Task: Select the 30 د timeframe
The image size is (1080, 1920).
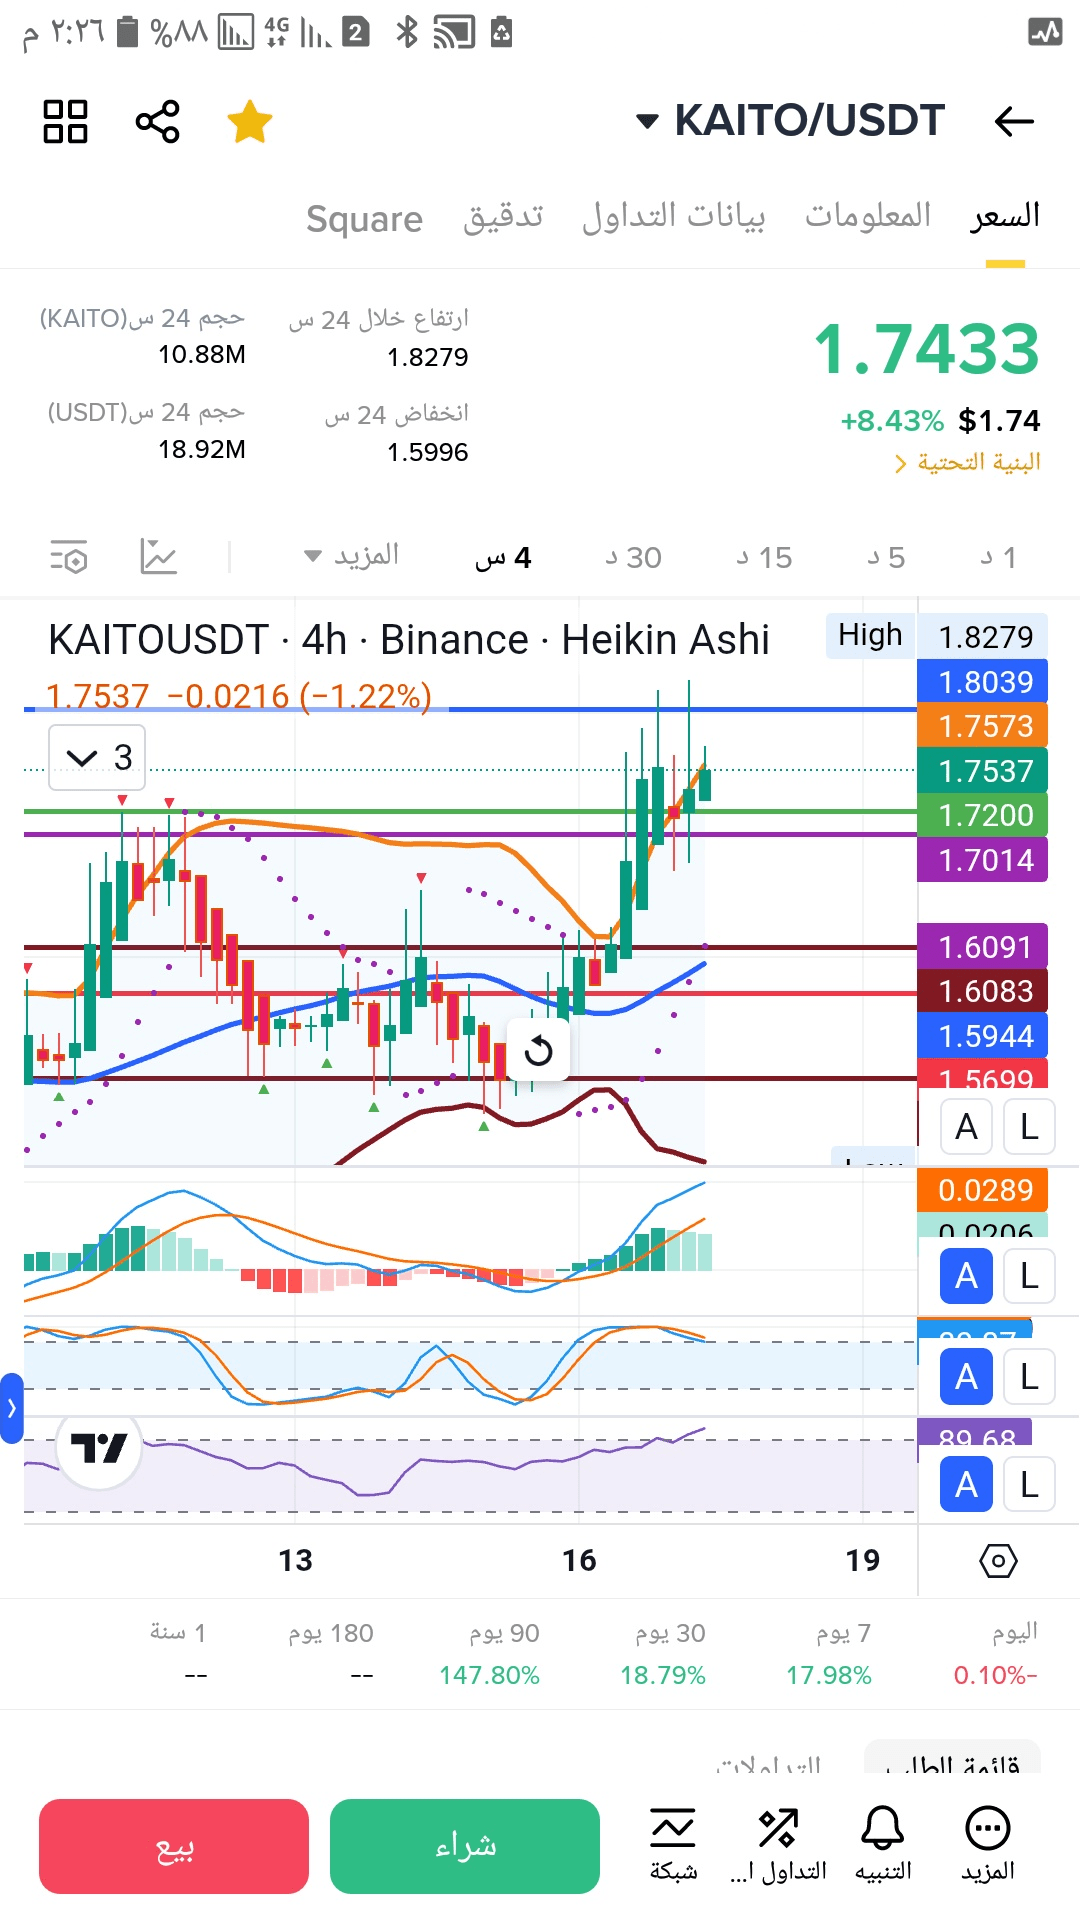Action: pos(633,557)
